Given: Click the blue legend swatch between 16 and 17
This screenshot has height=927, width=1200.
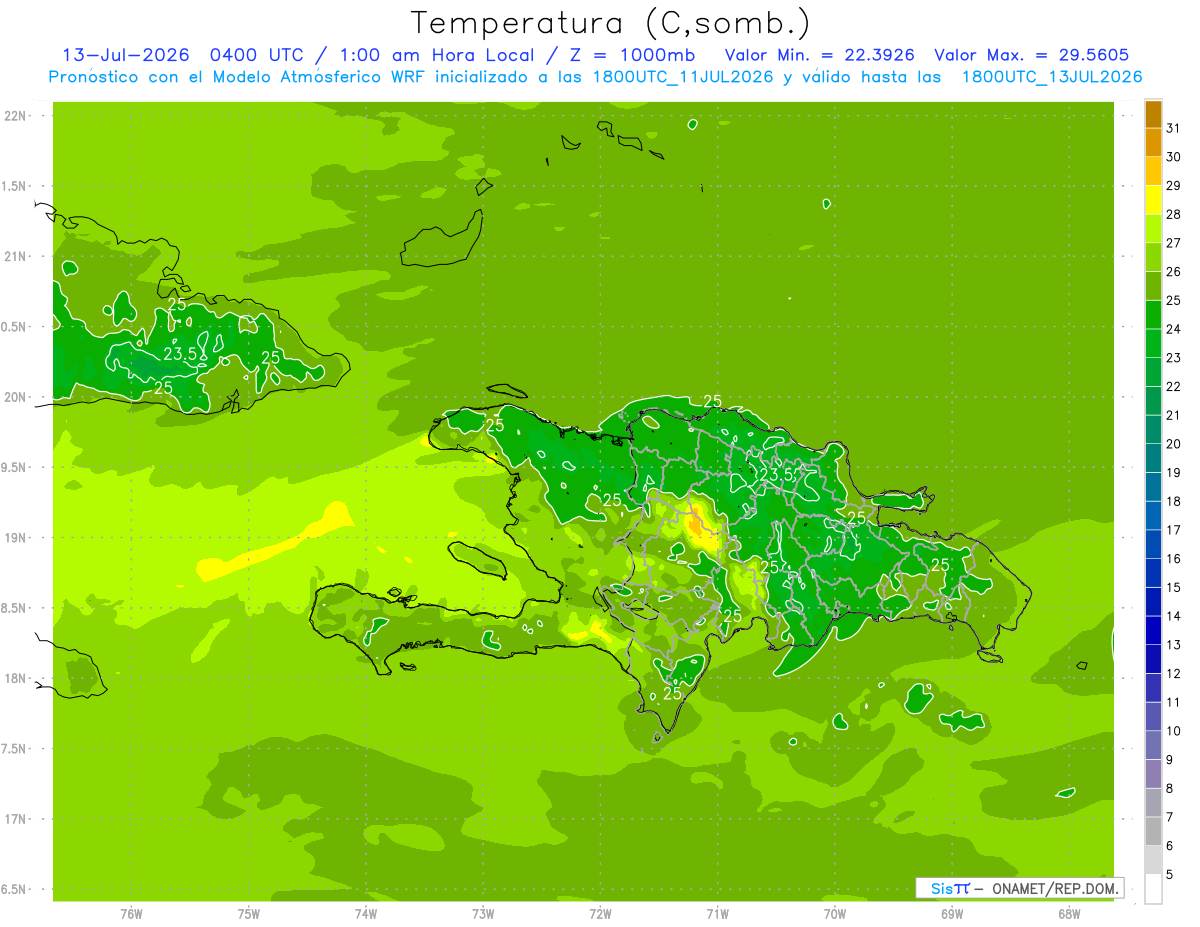Looking at the screenshot, I should coord(1153,545).
